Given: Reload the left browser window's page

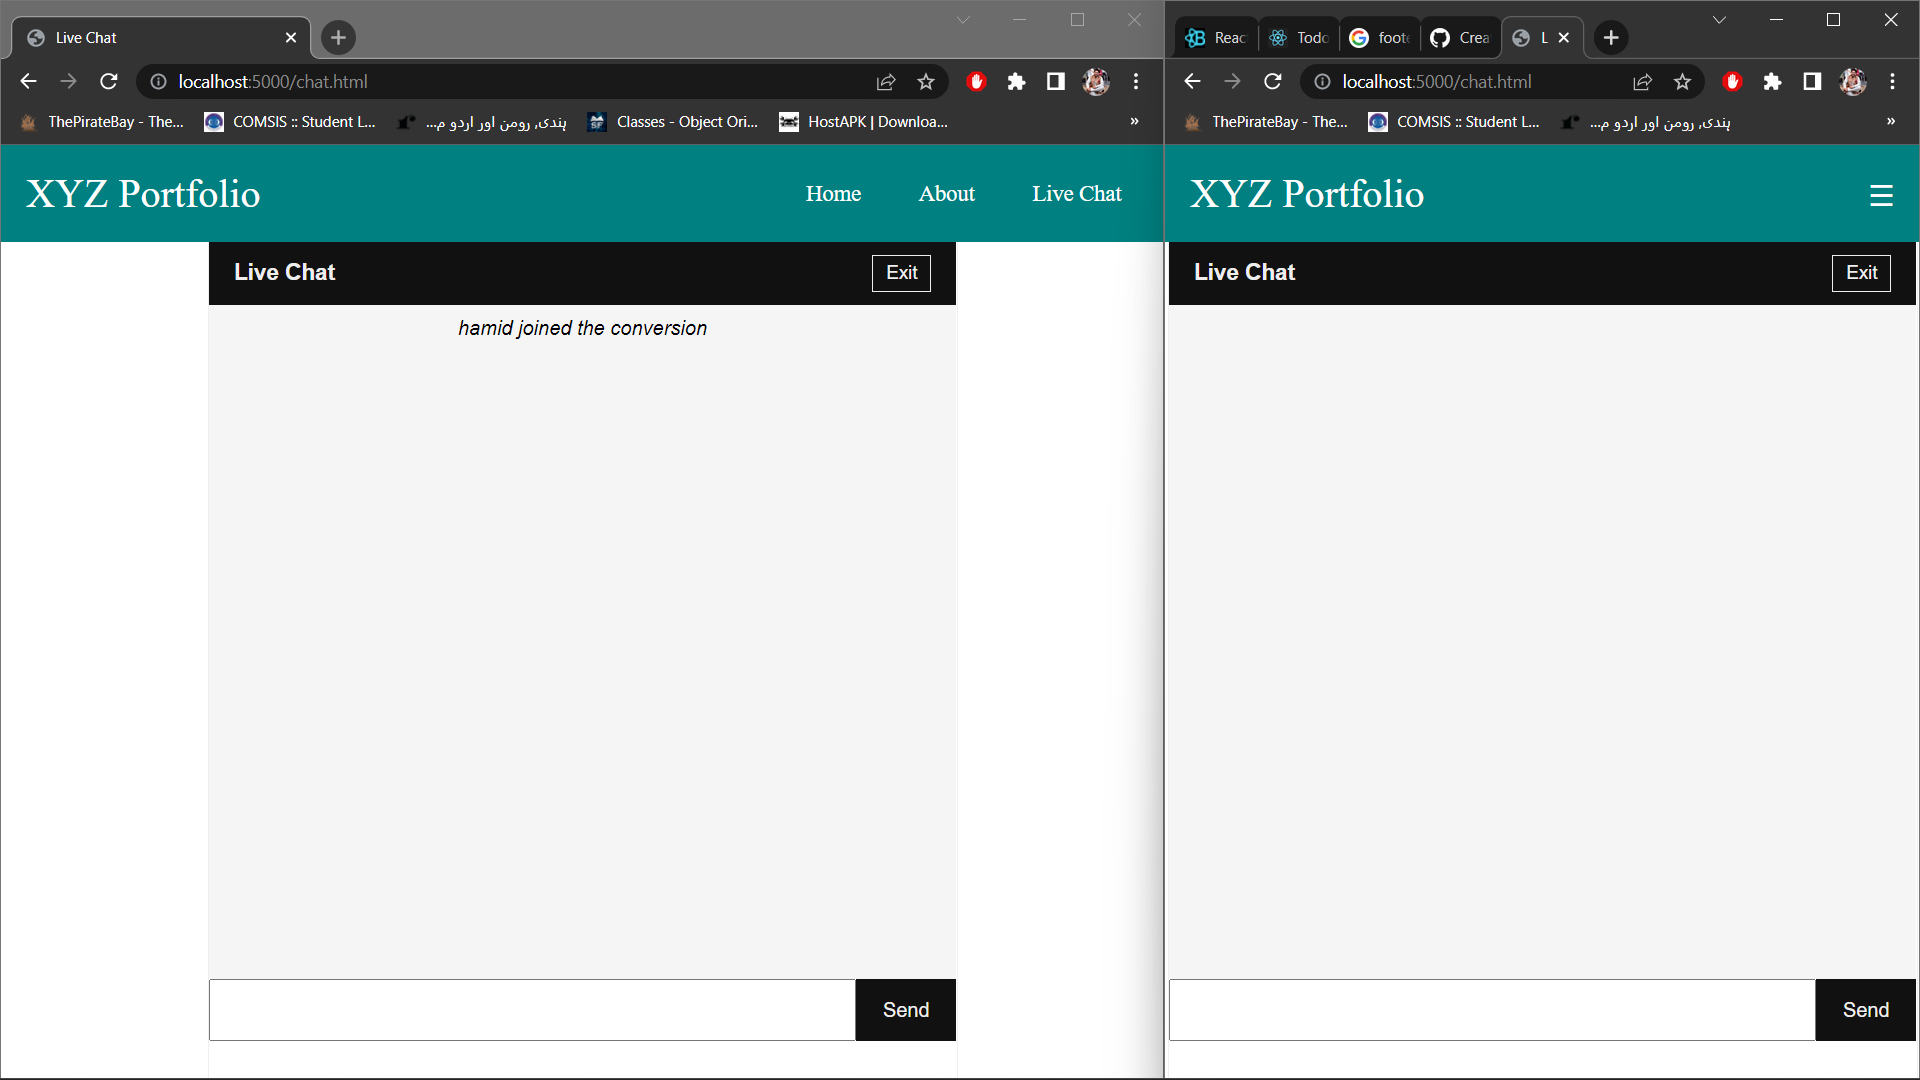Looking at the screenshot, I should point(109,82).
